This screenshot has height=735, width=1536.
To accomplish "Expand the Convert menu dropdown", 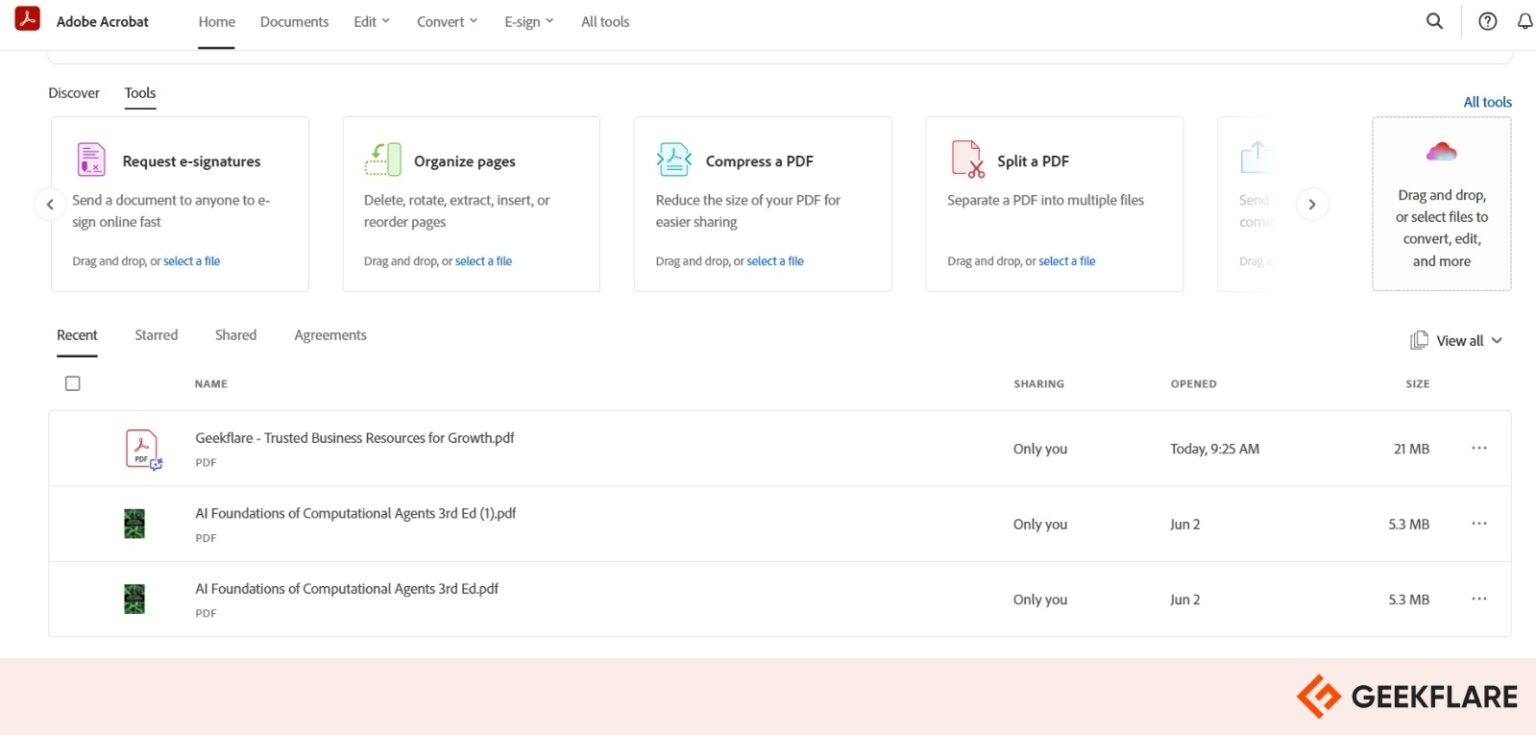I will [x=447, y=21].
